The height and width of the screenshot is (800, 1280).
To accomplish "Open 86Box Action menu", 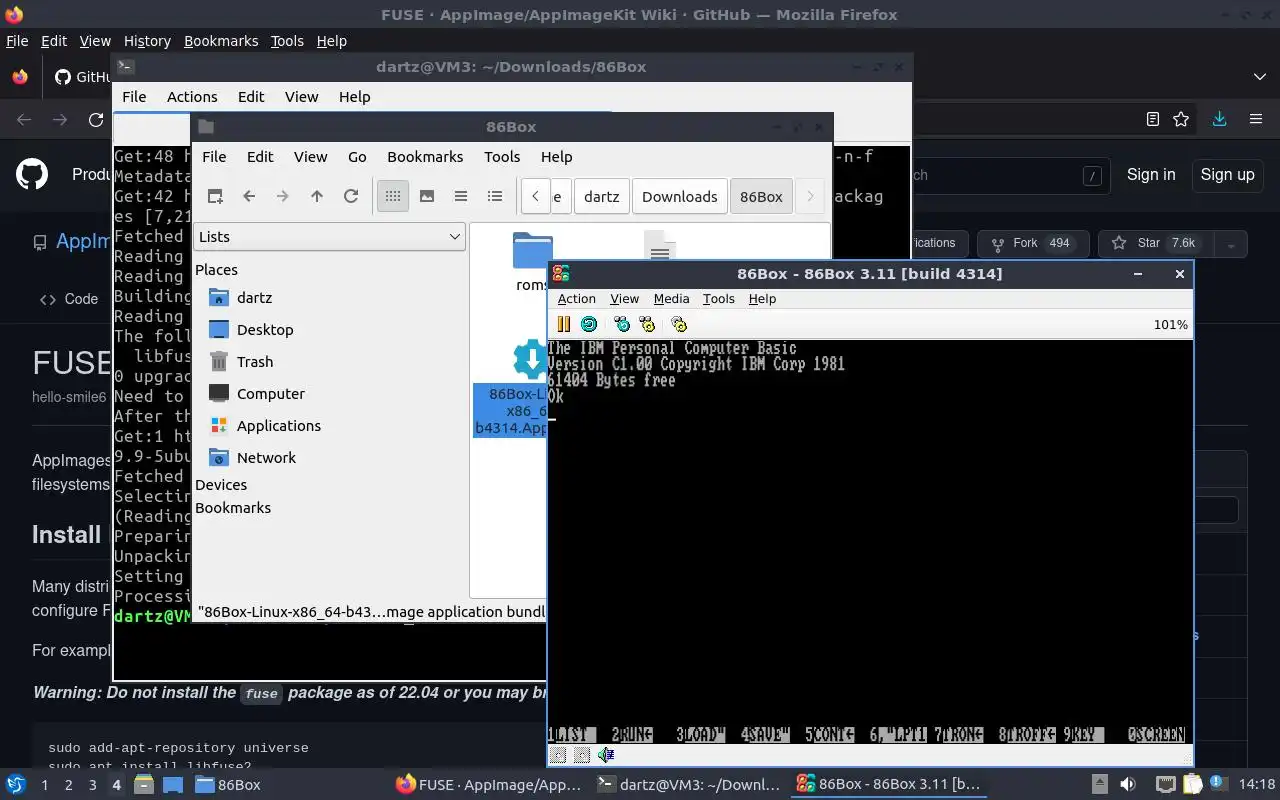I will (x=576, y=299).
